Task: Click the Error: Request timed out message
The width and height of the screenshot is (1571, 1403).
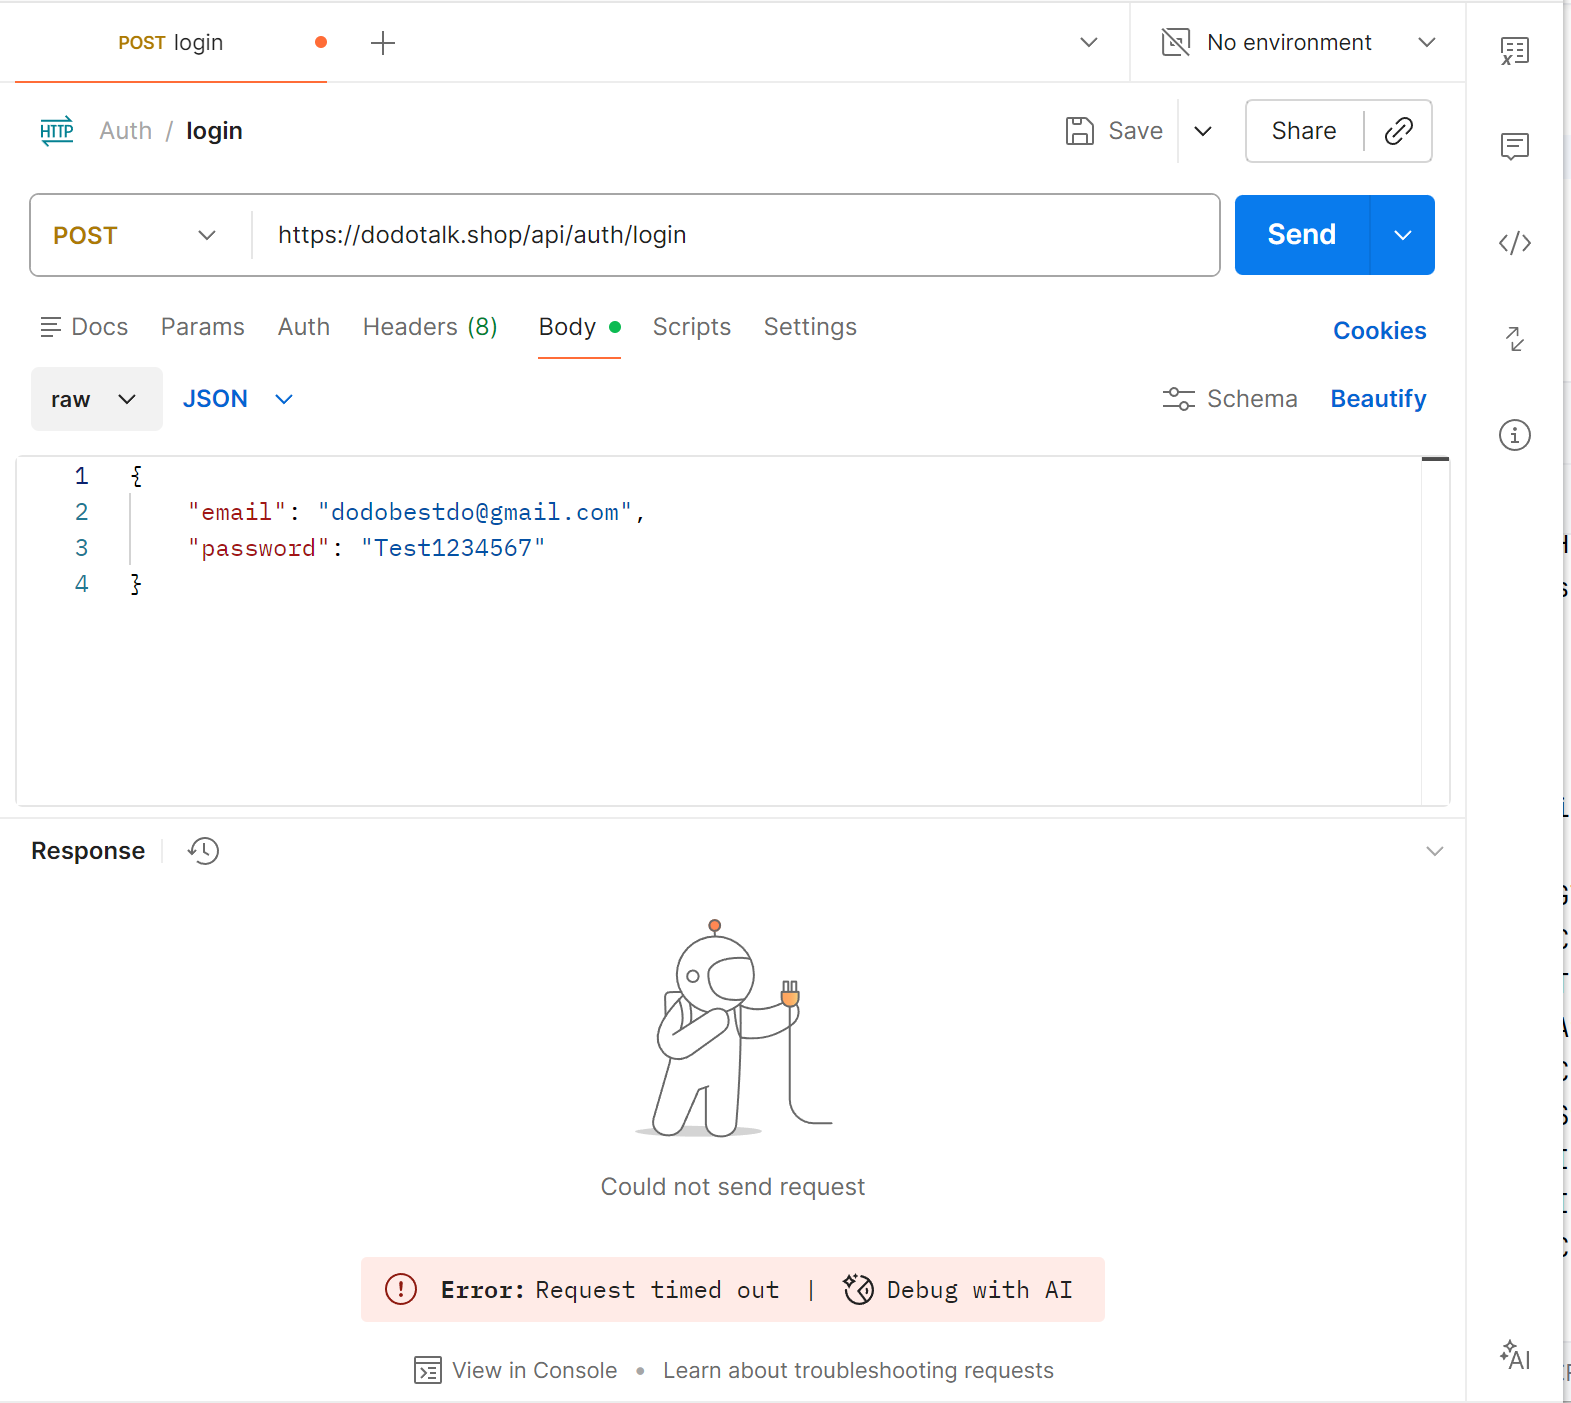Action: 610,1290
